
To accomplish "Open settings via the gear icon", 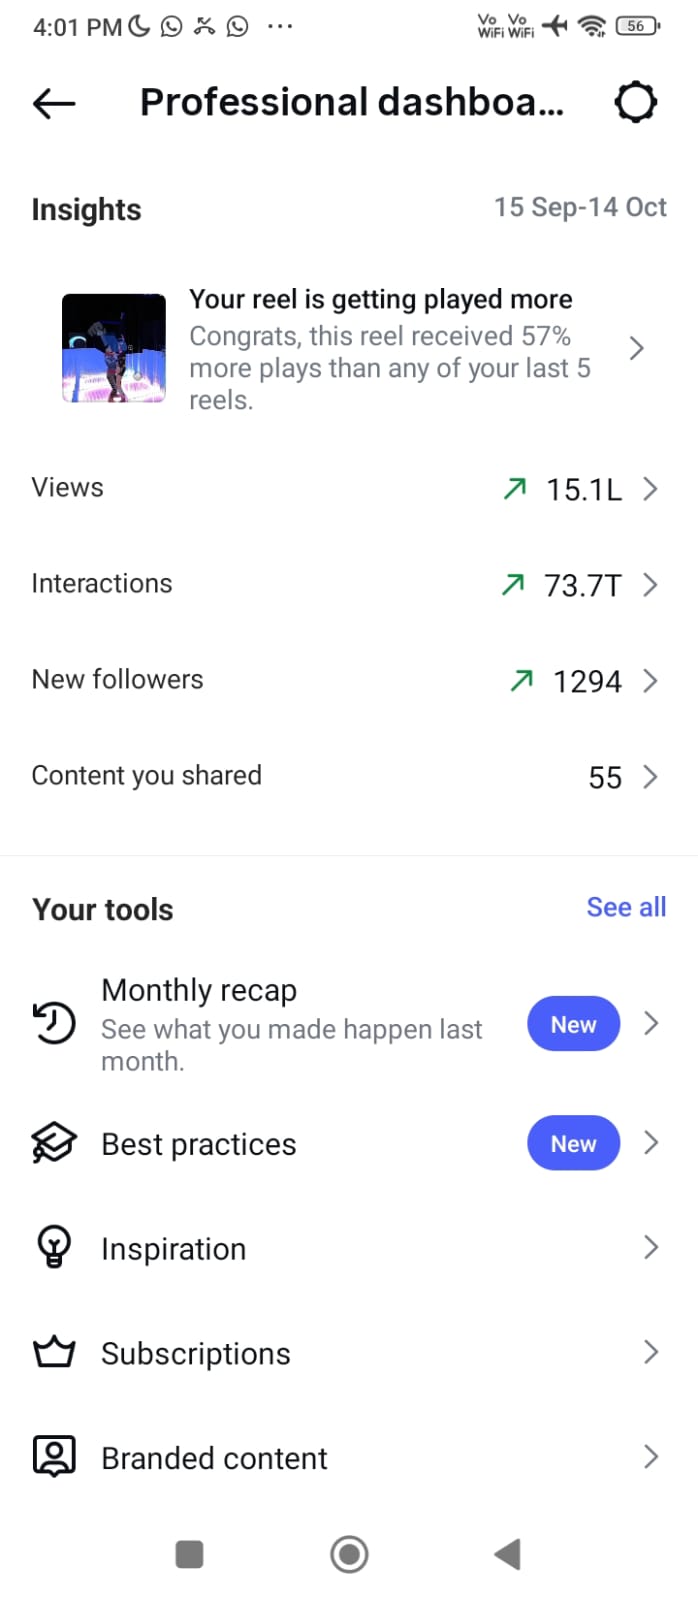I will click(636, 102).
